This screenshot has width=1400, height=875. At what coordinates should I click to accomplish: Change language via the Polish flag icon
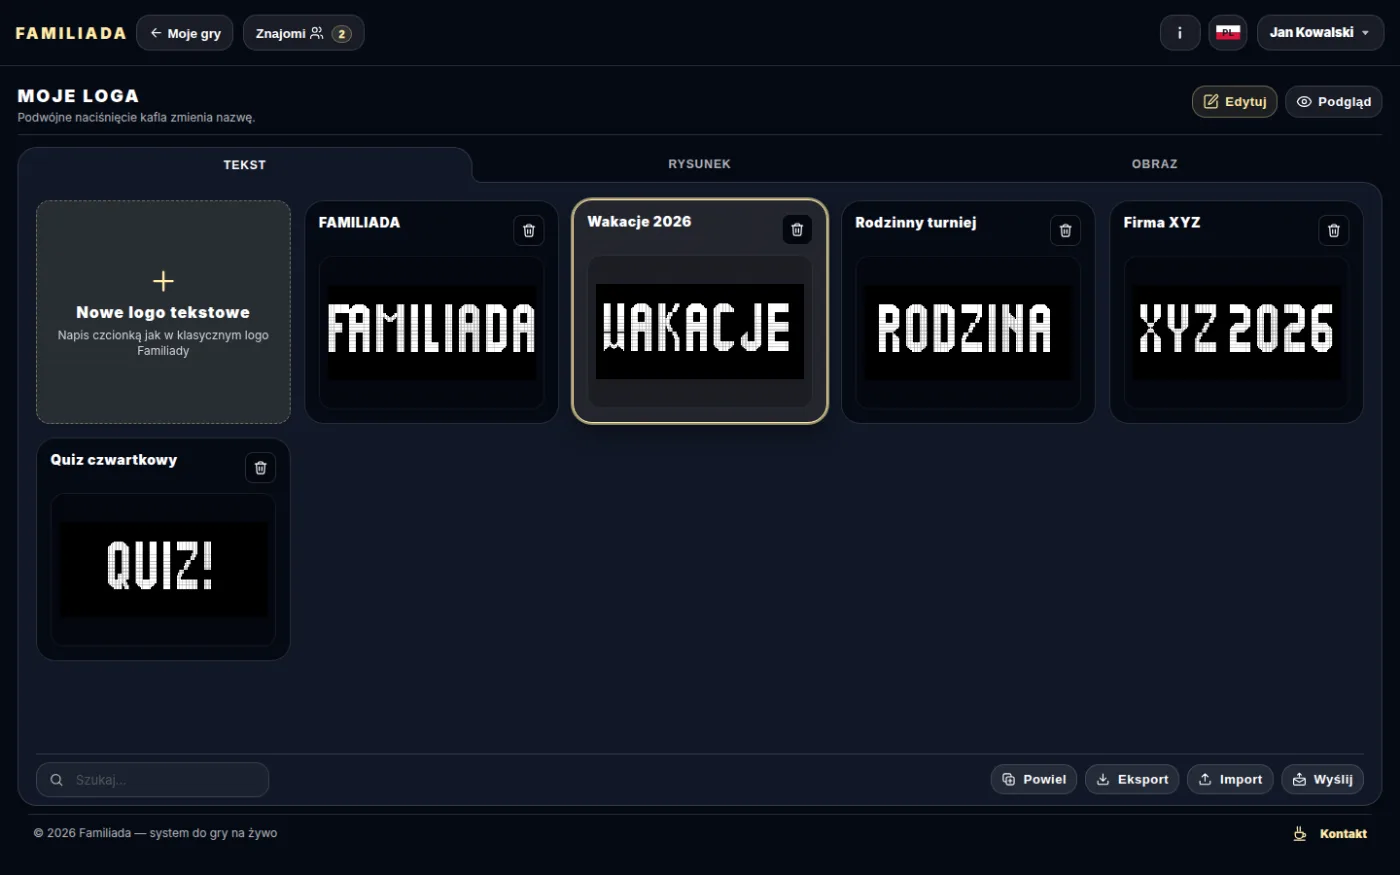click(x=1228, y=33)
